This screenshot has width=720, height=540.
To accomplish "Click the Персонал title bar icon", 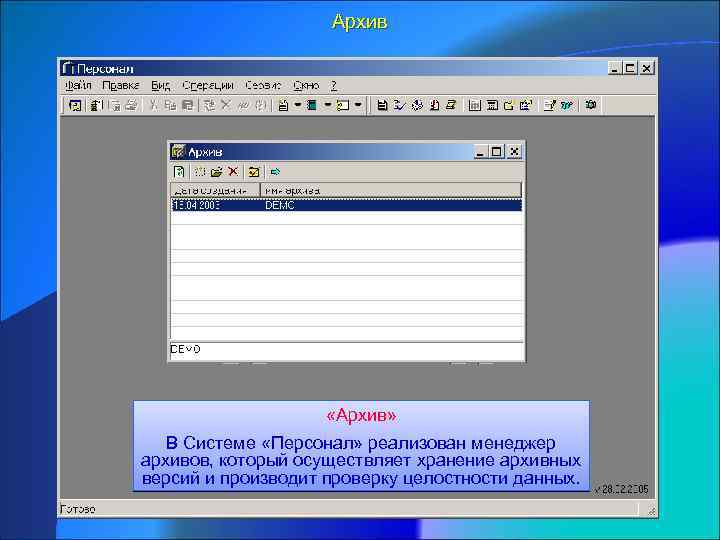I will 68,68.
